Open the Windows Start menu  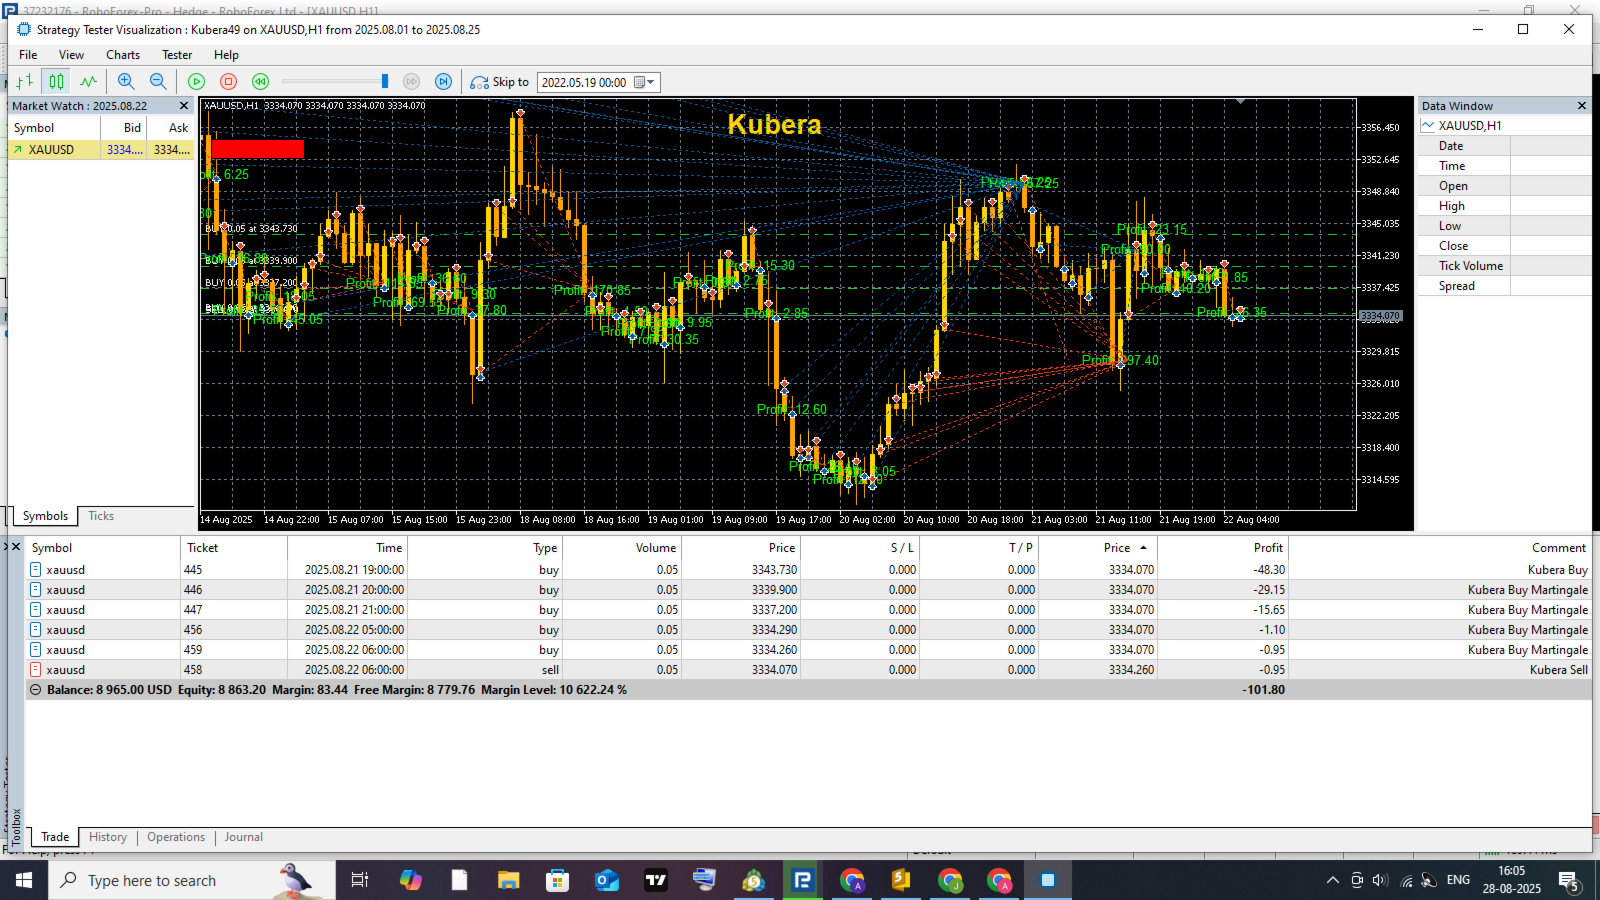coord(24,880)
